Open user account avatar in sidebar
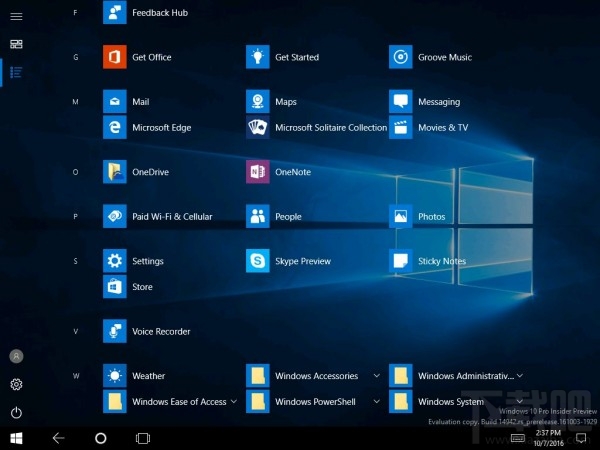 pos(16,356)
